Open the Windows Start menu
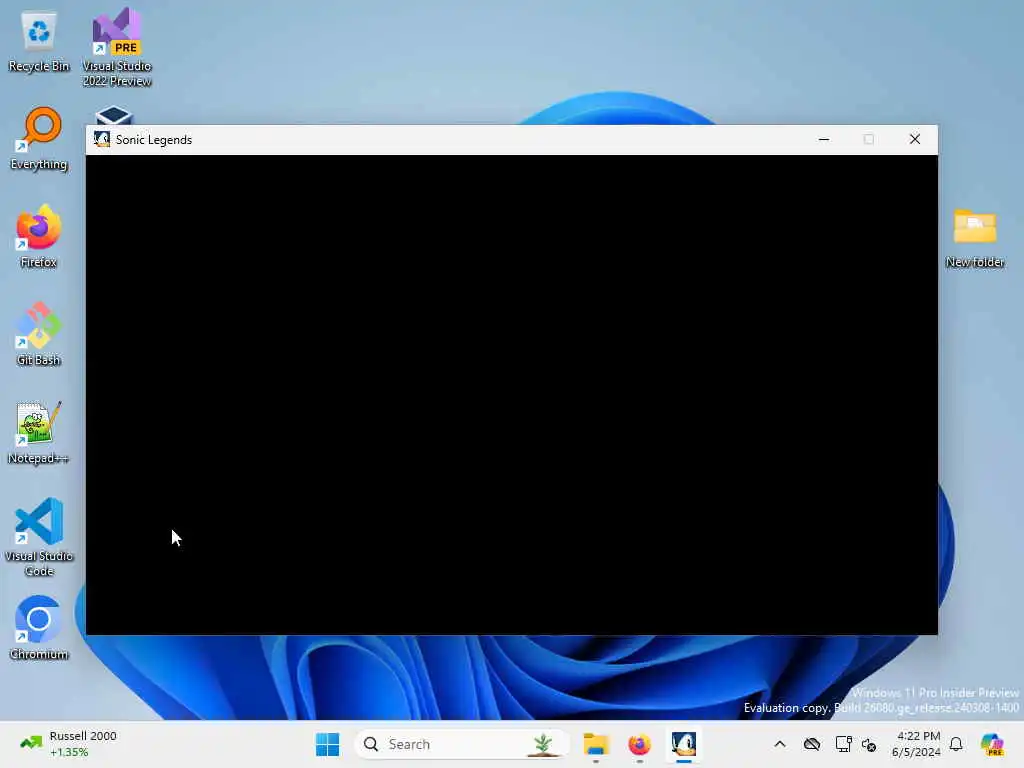Image resolution: width=1024 pixels, height=768 pixels. point(327,744)
